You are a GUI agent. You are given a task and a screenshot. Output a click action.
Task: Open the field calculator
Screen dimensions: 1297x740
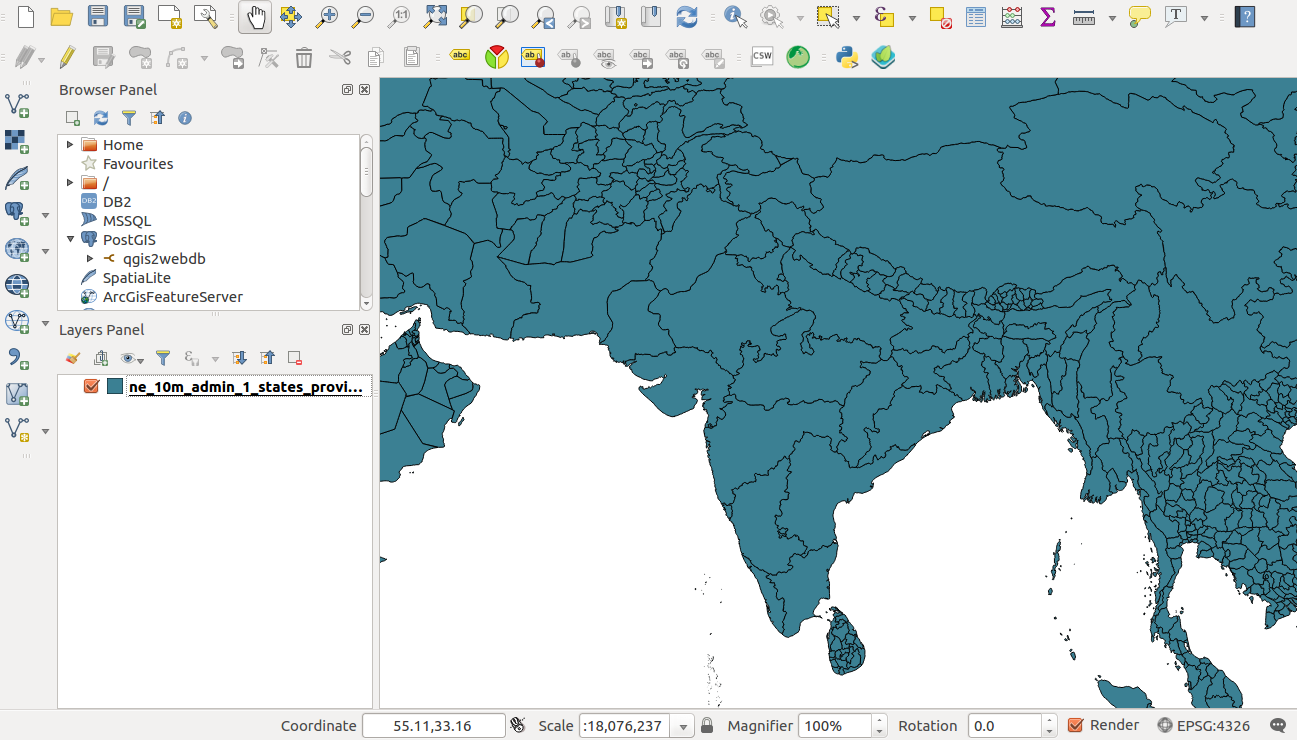tap(1012, 16)
